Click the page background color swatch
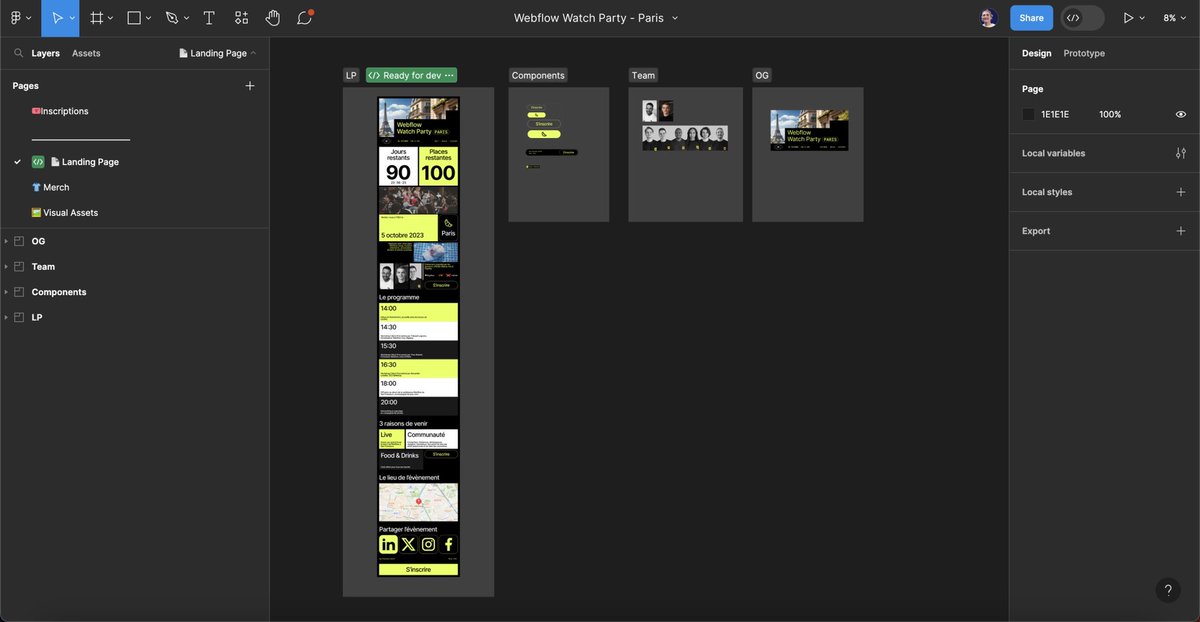This screenshot has width=1200, height=622. (x=1028, y=114)
